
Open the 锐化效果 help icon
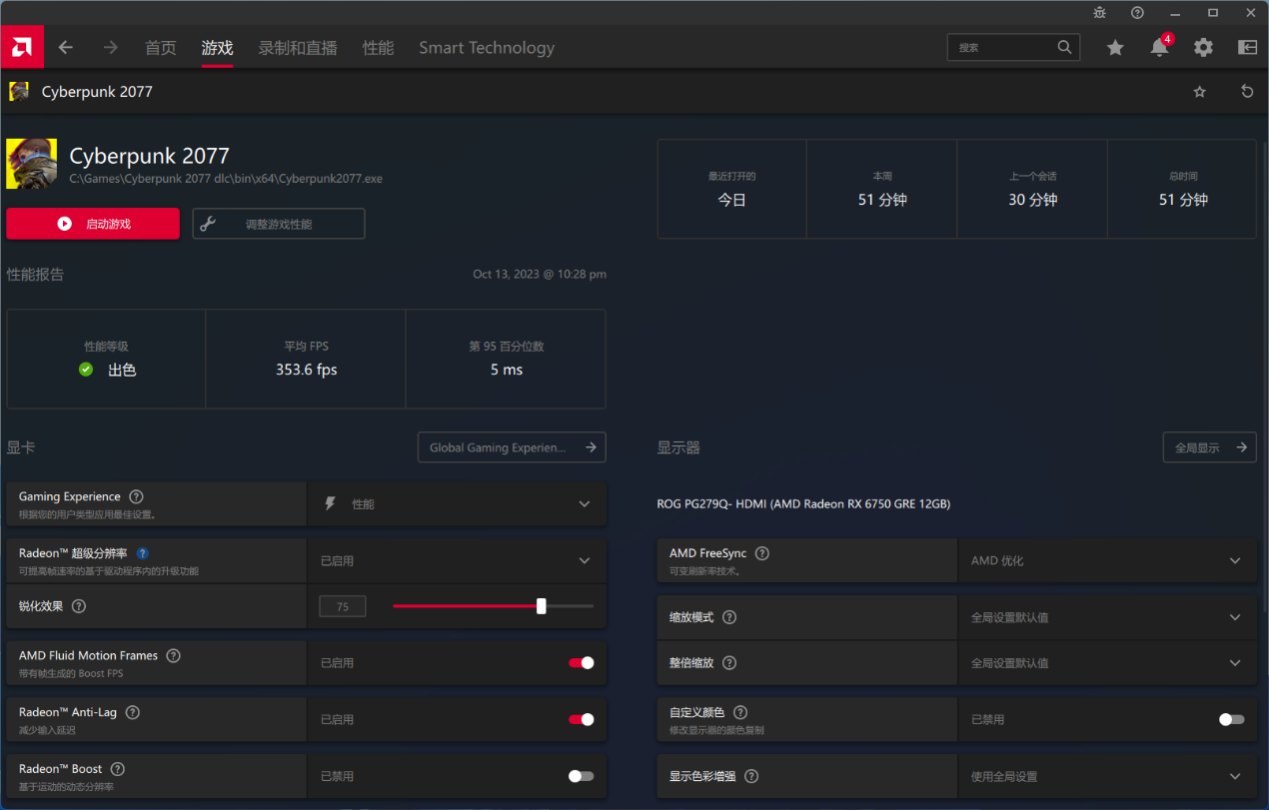[79, 606]
